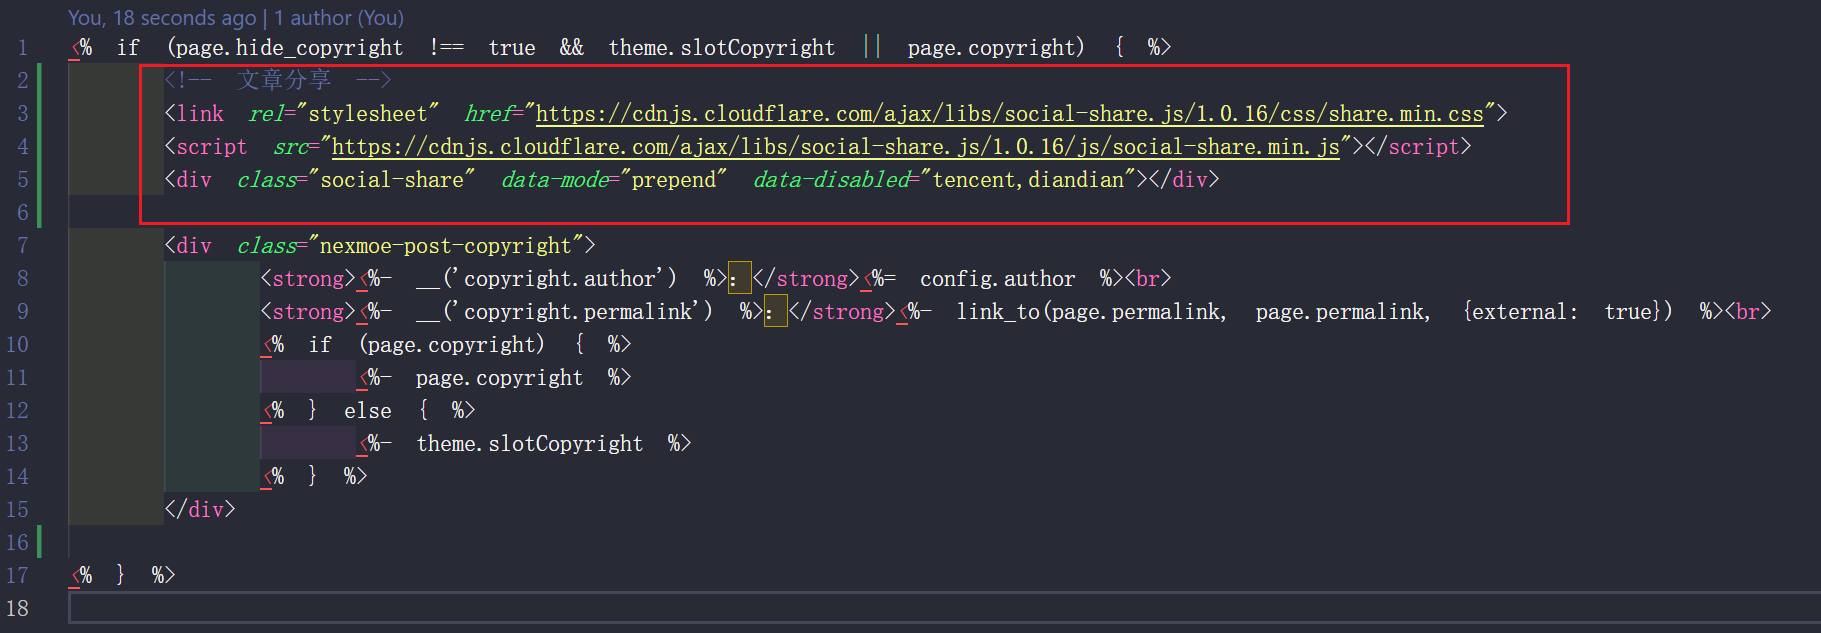
Task: Click the "social-share" class value on line 5
Action: click(392, 180)
